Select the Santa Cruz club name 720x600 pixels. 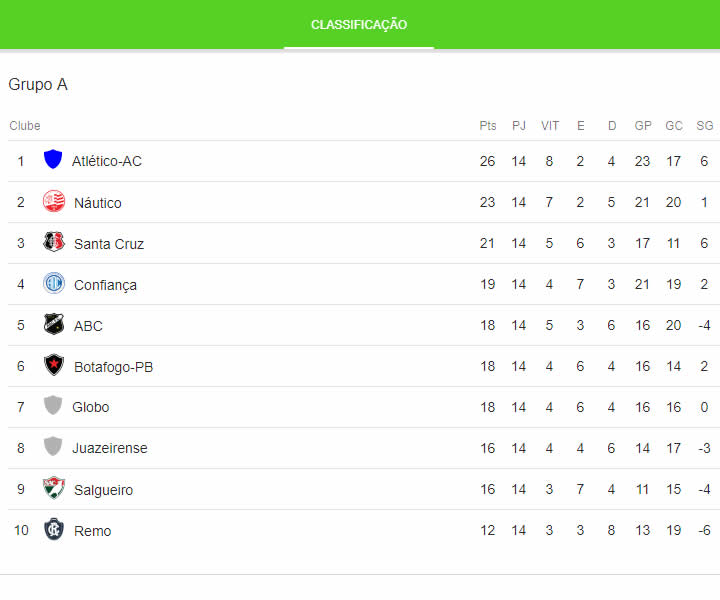(109, 244)
